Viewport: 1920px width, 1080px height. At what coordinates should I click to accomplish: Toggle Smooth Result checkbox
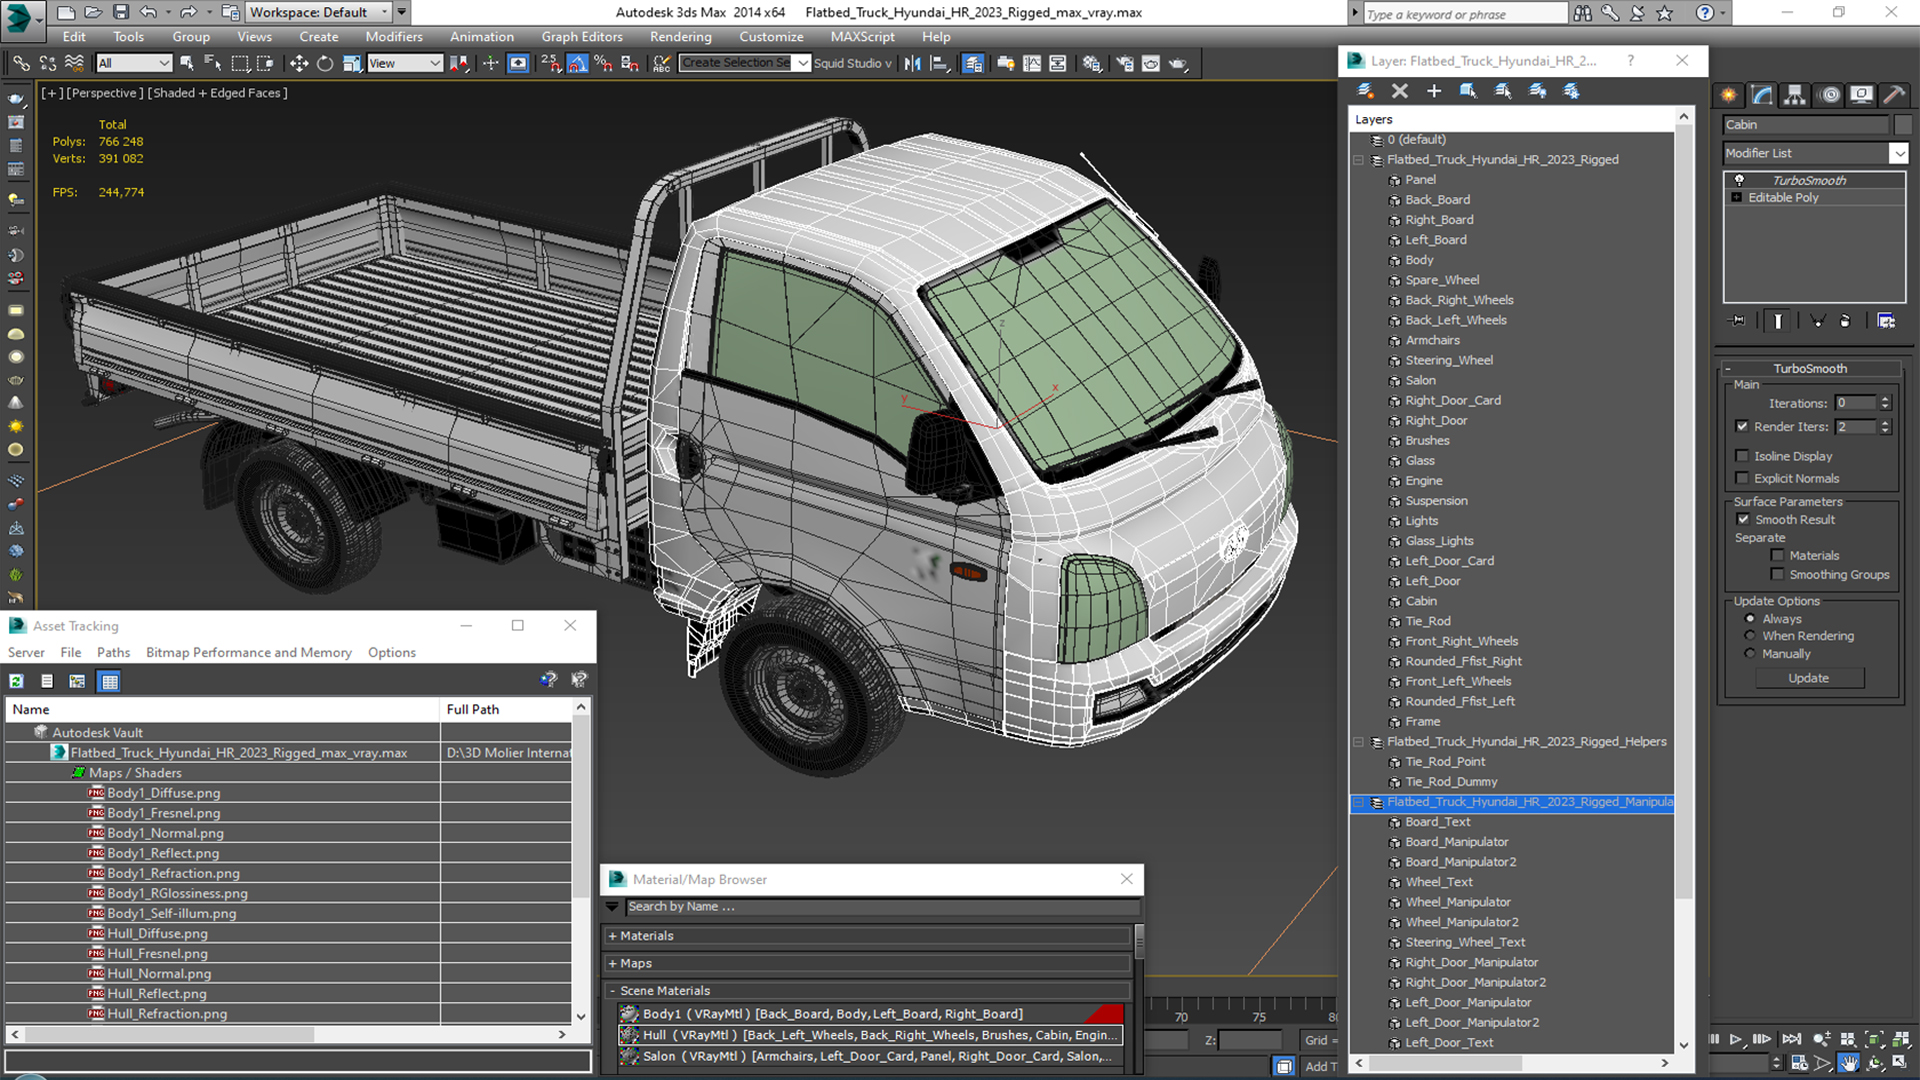tap(1743, 519)
